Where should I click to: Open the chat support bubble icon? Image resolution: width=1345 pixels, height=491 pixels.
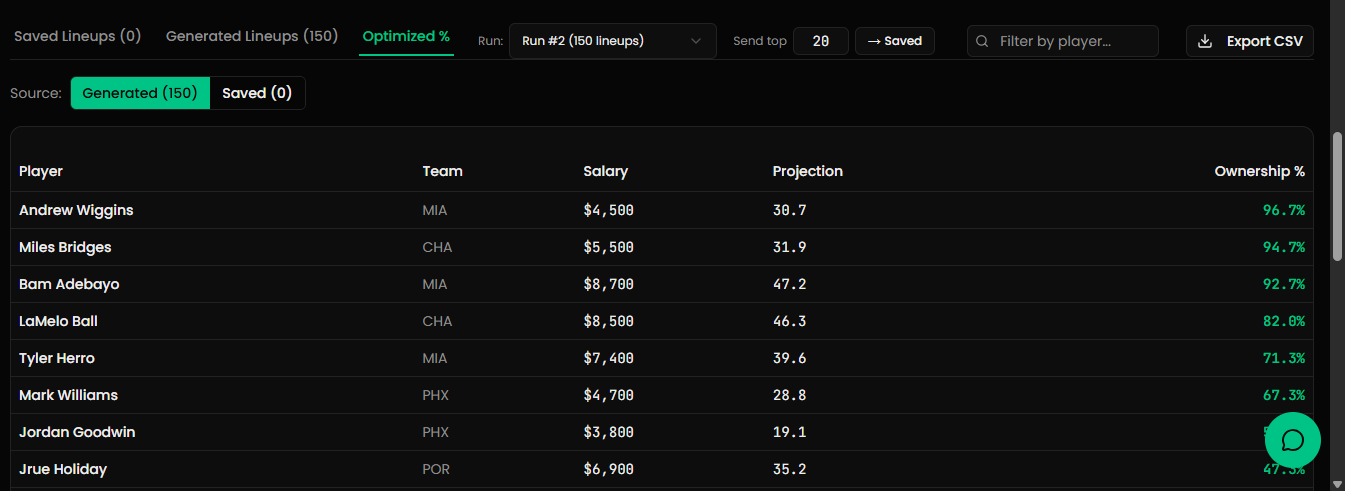pyautogui.click(x=1292, y=440)
